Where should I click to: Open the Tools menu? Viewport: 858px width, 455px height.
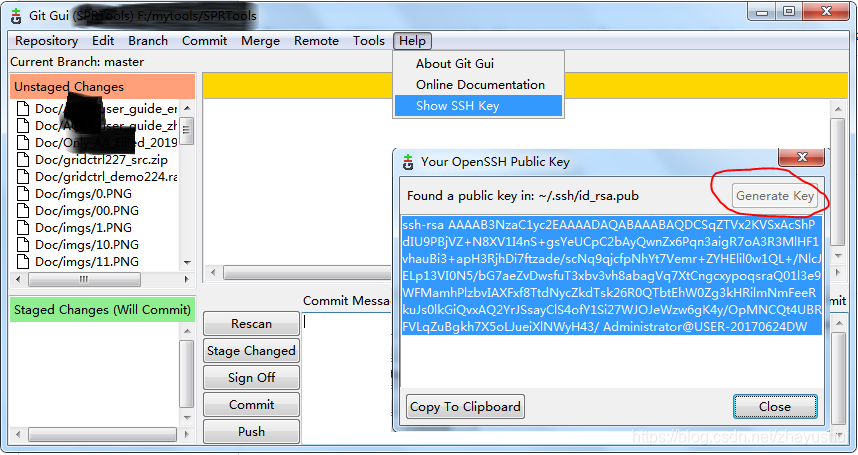point(368,41)
